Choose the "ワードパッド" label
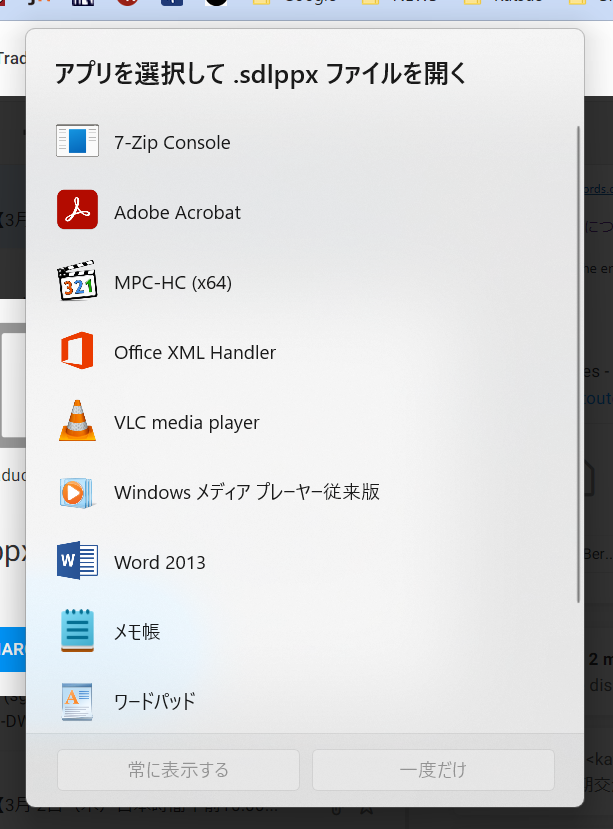Viewport: 613px width, 829px height. tap(155, 702)
